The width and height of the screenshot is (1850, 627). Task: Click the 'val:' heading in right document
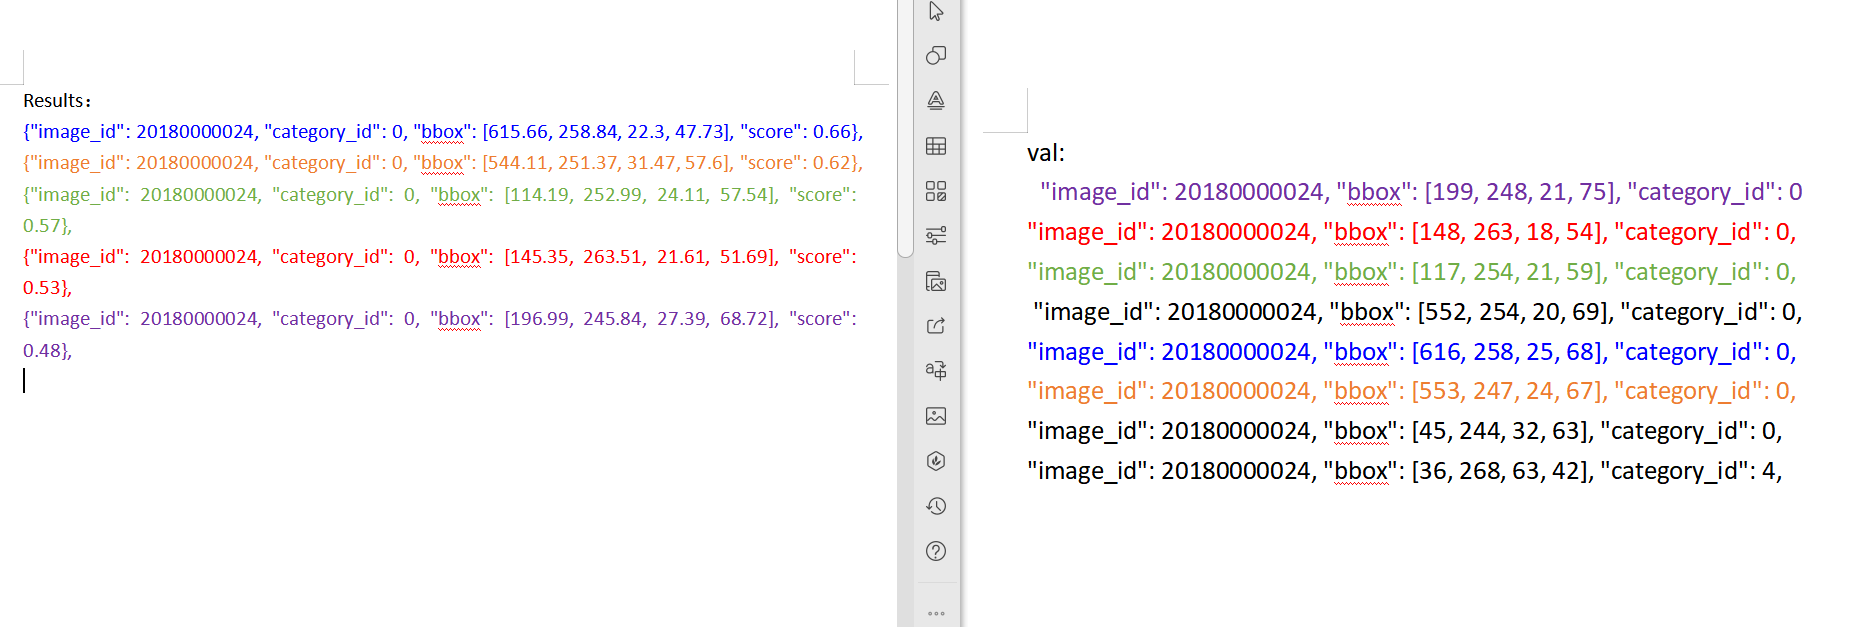(x=1046, y=153)
